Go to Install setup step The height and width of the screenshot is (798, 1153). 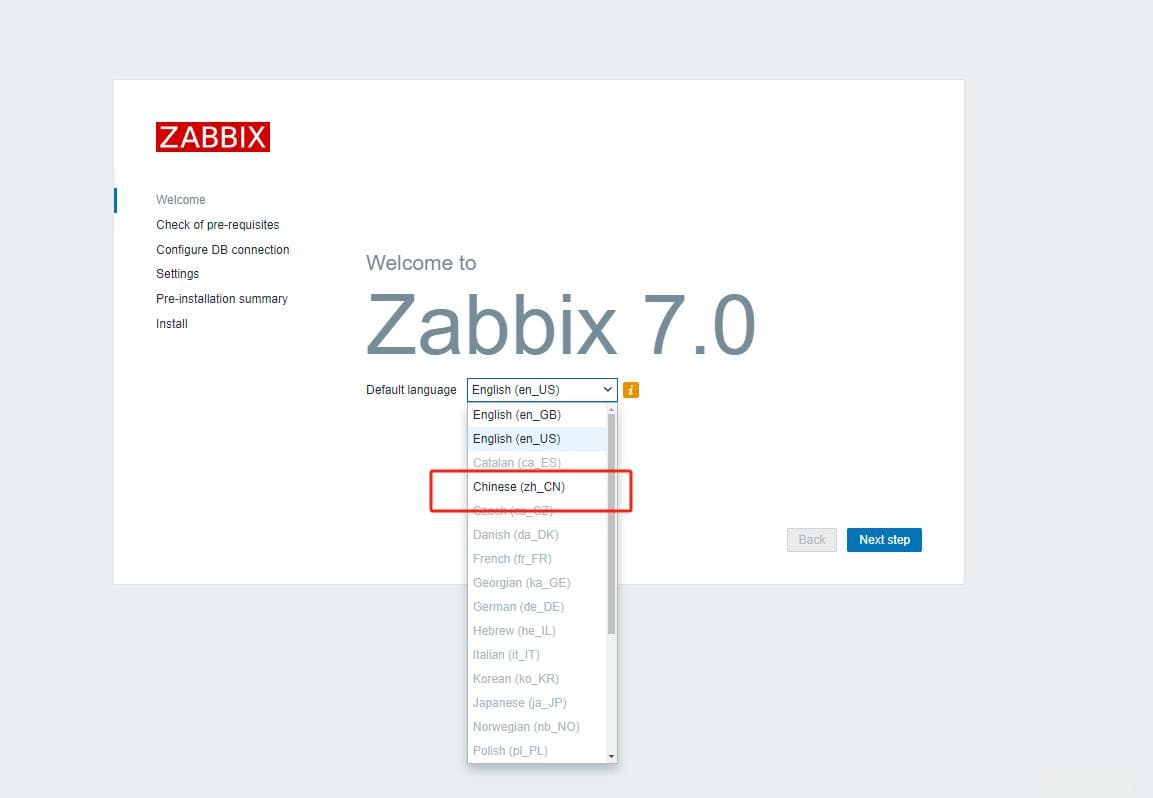[x=172, y=324]
